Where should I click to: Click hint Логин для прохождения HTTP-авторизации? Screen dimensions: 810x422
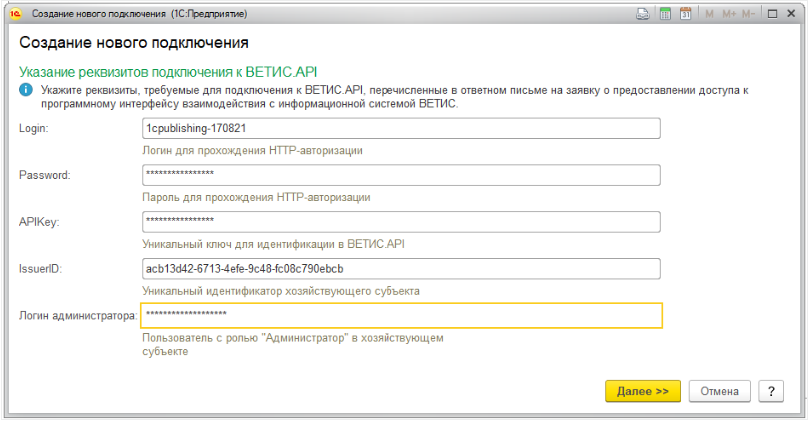(x=253, y=150)
